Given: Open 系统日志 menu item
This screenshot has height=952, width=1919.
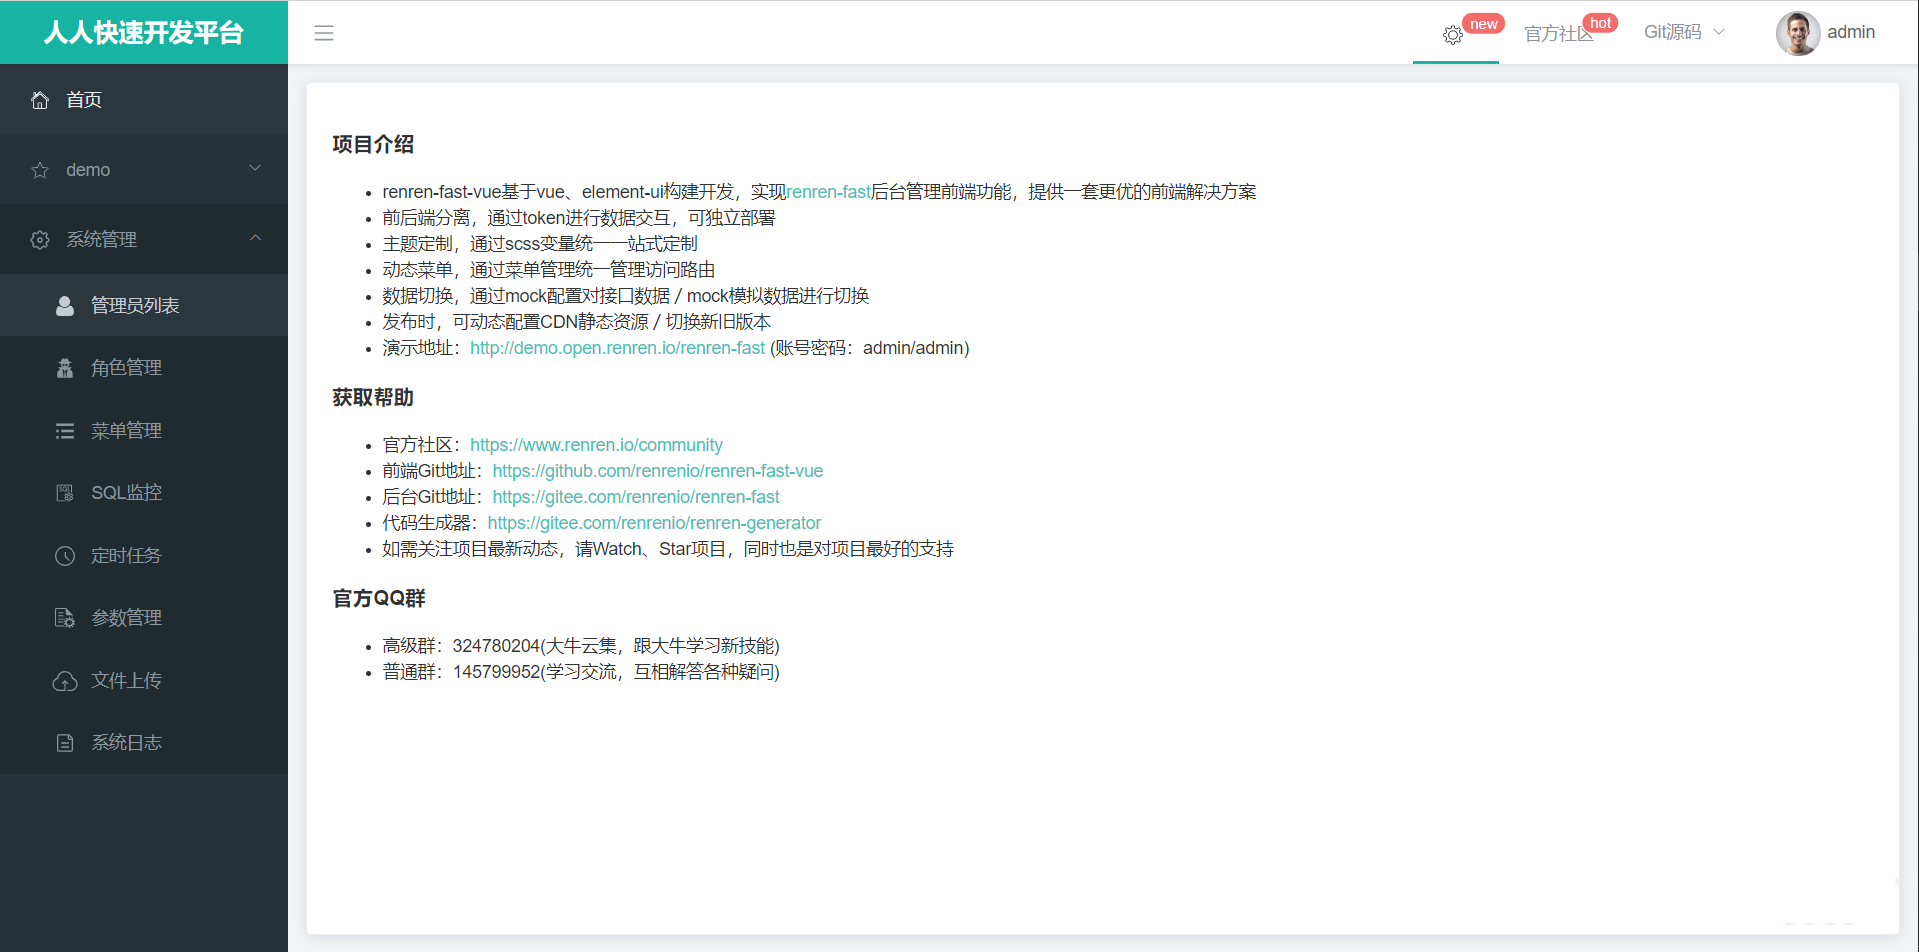Looking at the screenshot, I should (144, 743).
